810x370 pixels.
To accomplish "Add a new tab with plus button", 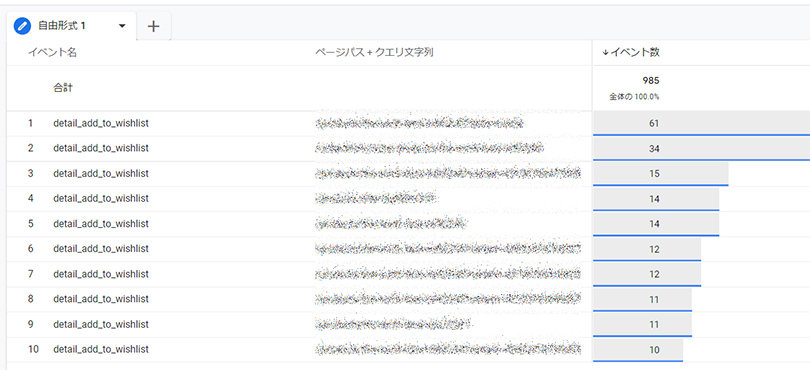I will (153, 26).
